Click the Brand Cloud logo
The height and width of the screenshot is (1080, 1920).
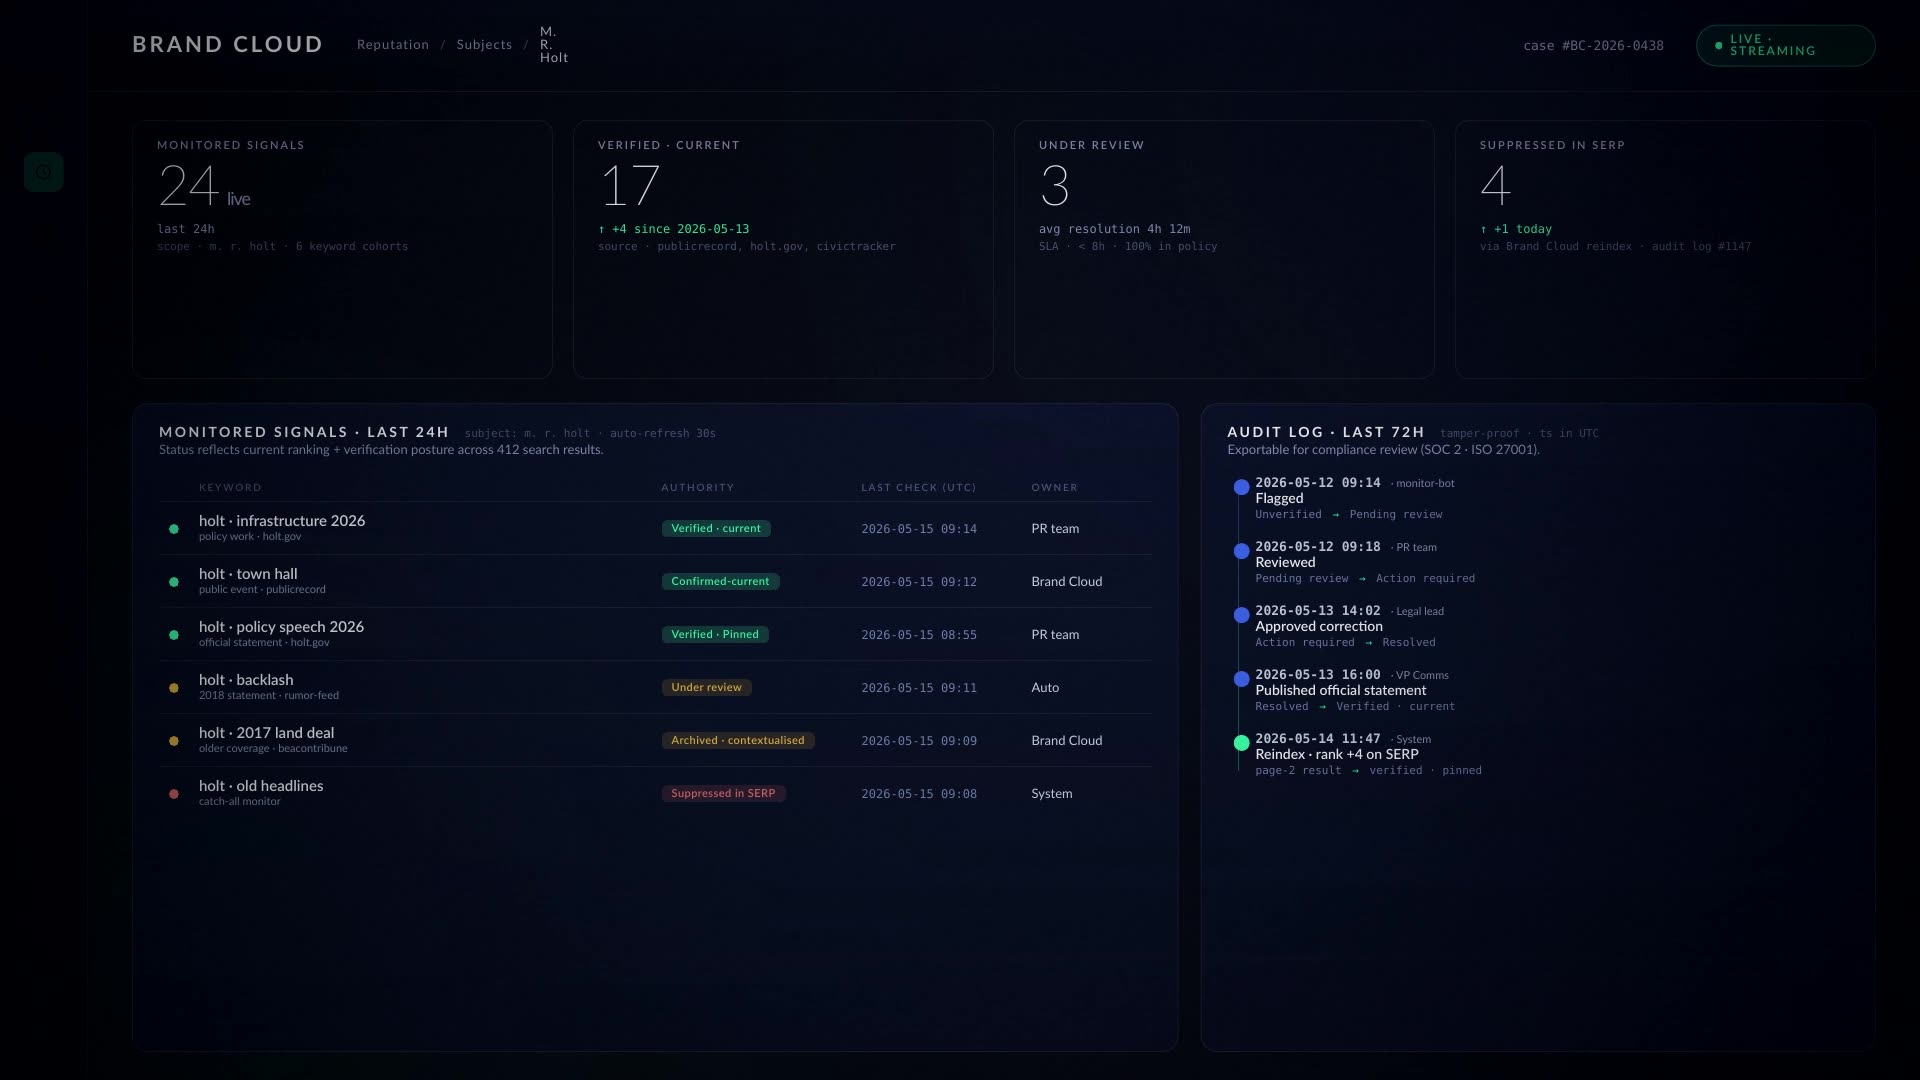(228, 45)
